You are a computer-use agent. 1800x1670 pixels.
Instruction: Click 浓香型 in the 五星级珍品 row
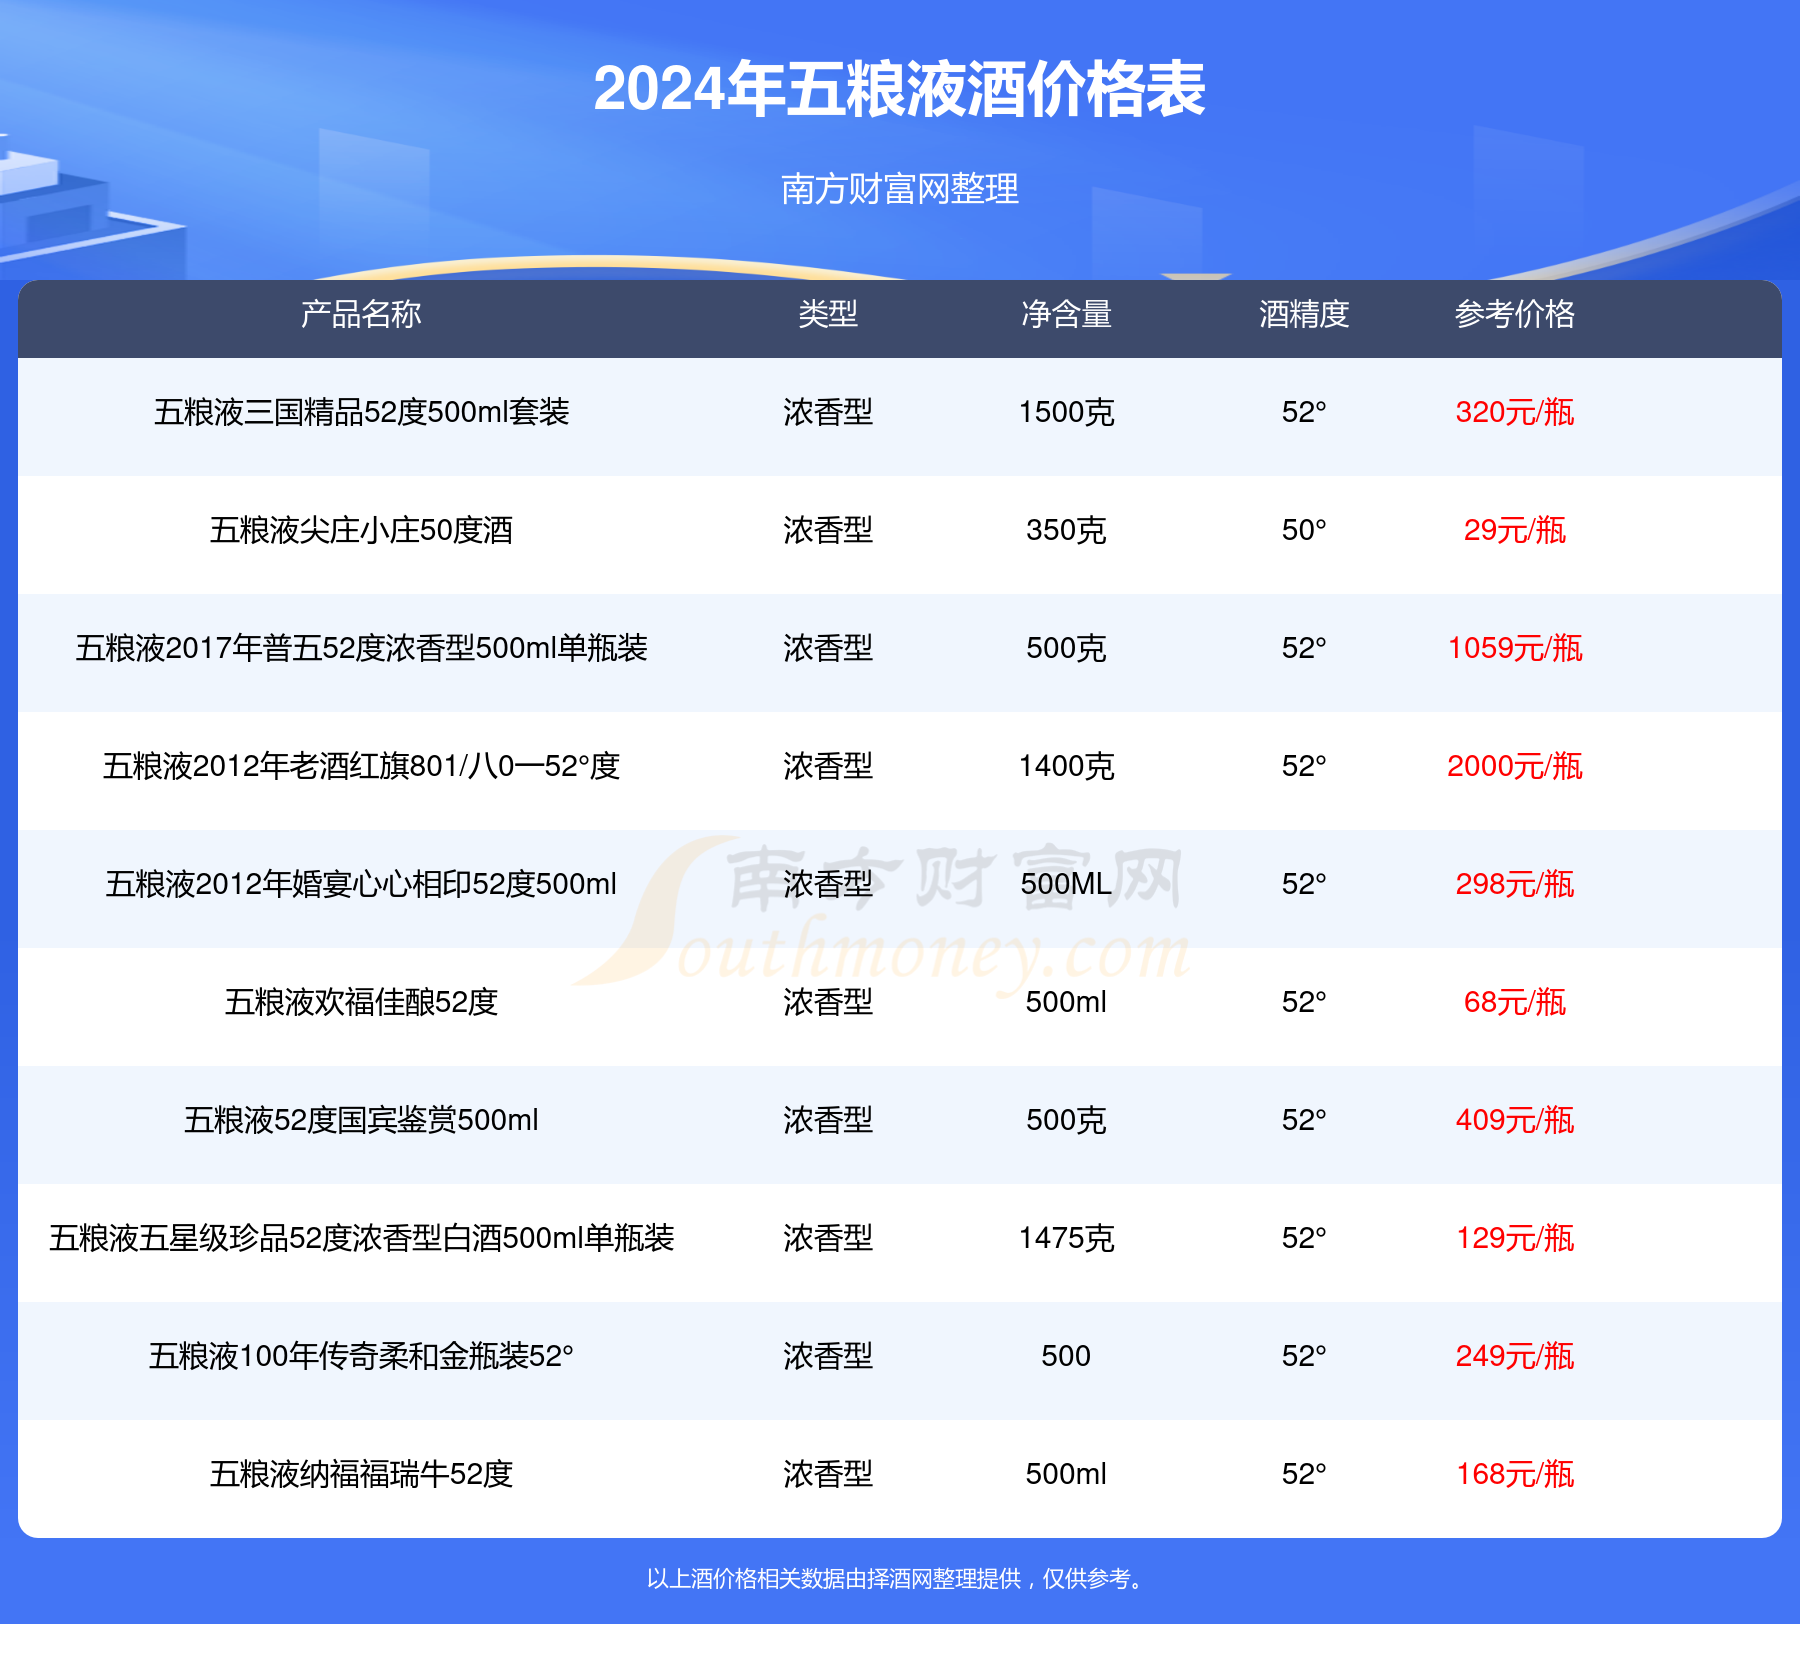click(x=828, y=1238)
